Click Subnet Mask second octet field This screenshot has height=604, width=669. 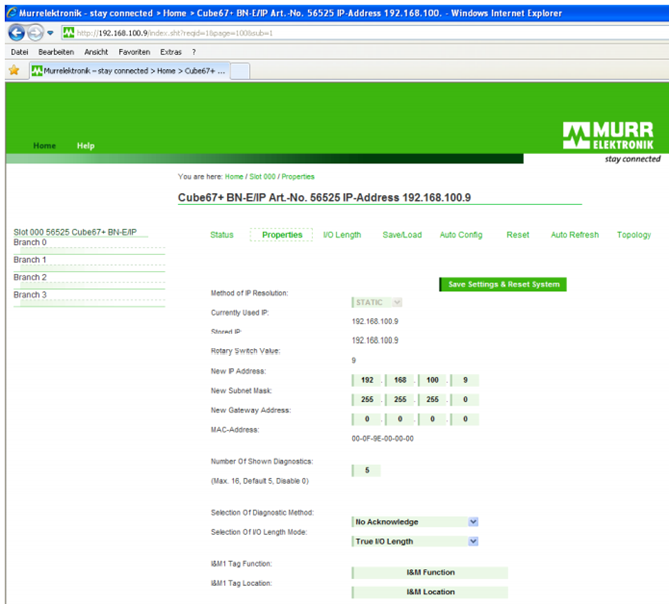coord(399,400)
